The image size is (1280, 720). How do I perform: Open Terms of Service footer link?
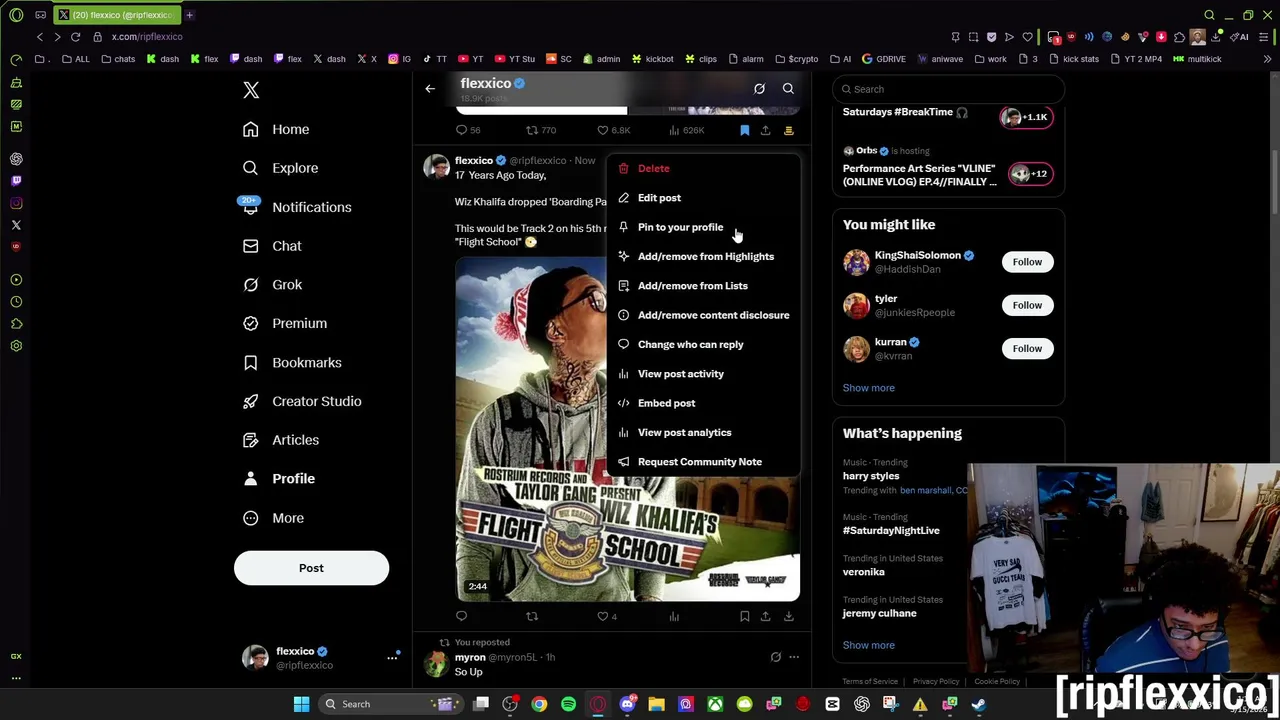coord(870,682)
